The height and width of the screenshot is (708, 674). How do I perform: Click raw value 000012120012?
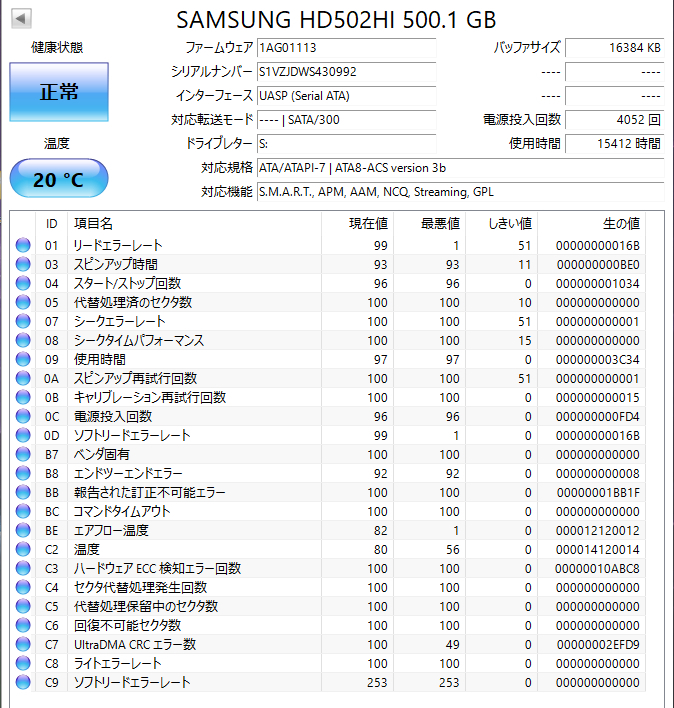pos(598,531)
